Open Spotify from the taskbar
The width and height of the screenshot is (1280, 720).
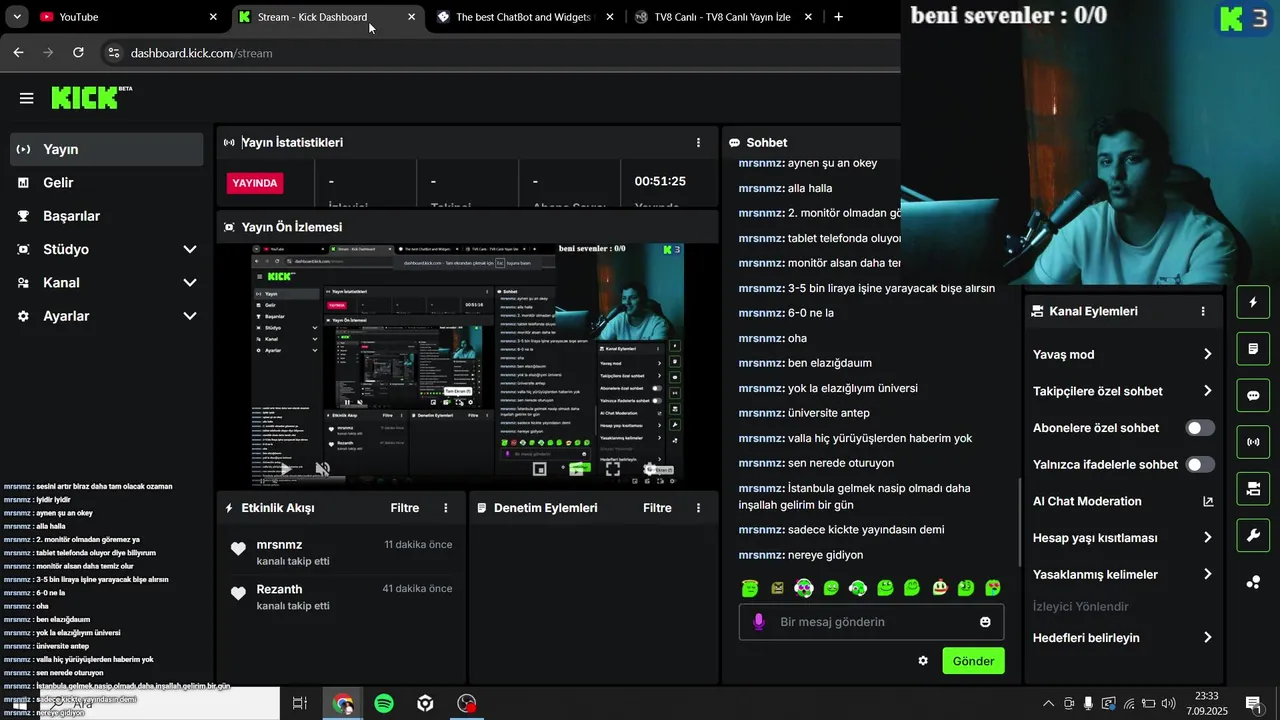pos(384,704)
